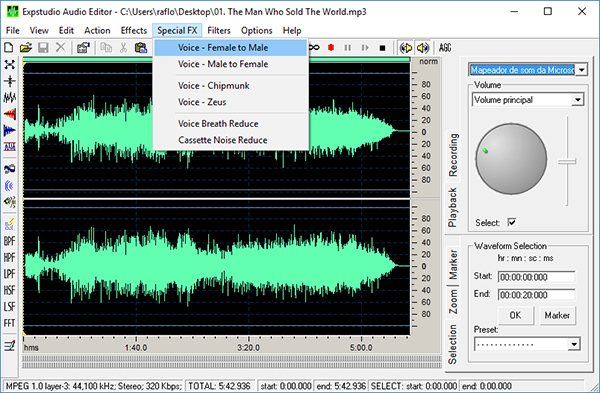The width and height of the screenshot is (600, 393).
Task: Switch to the Recording tab
Action: click(x=453, y=155)
